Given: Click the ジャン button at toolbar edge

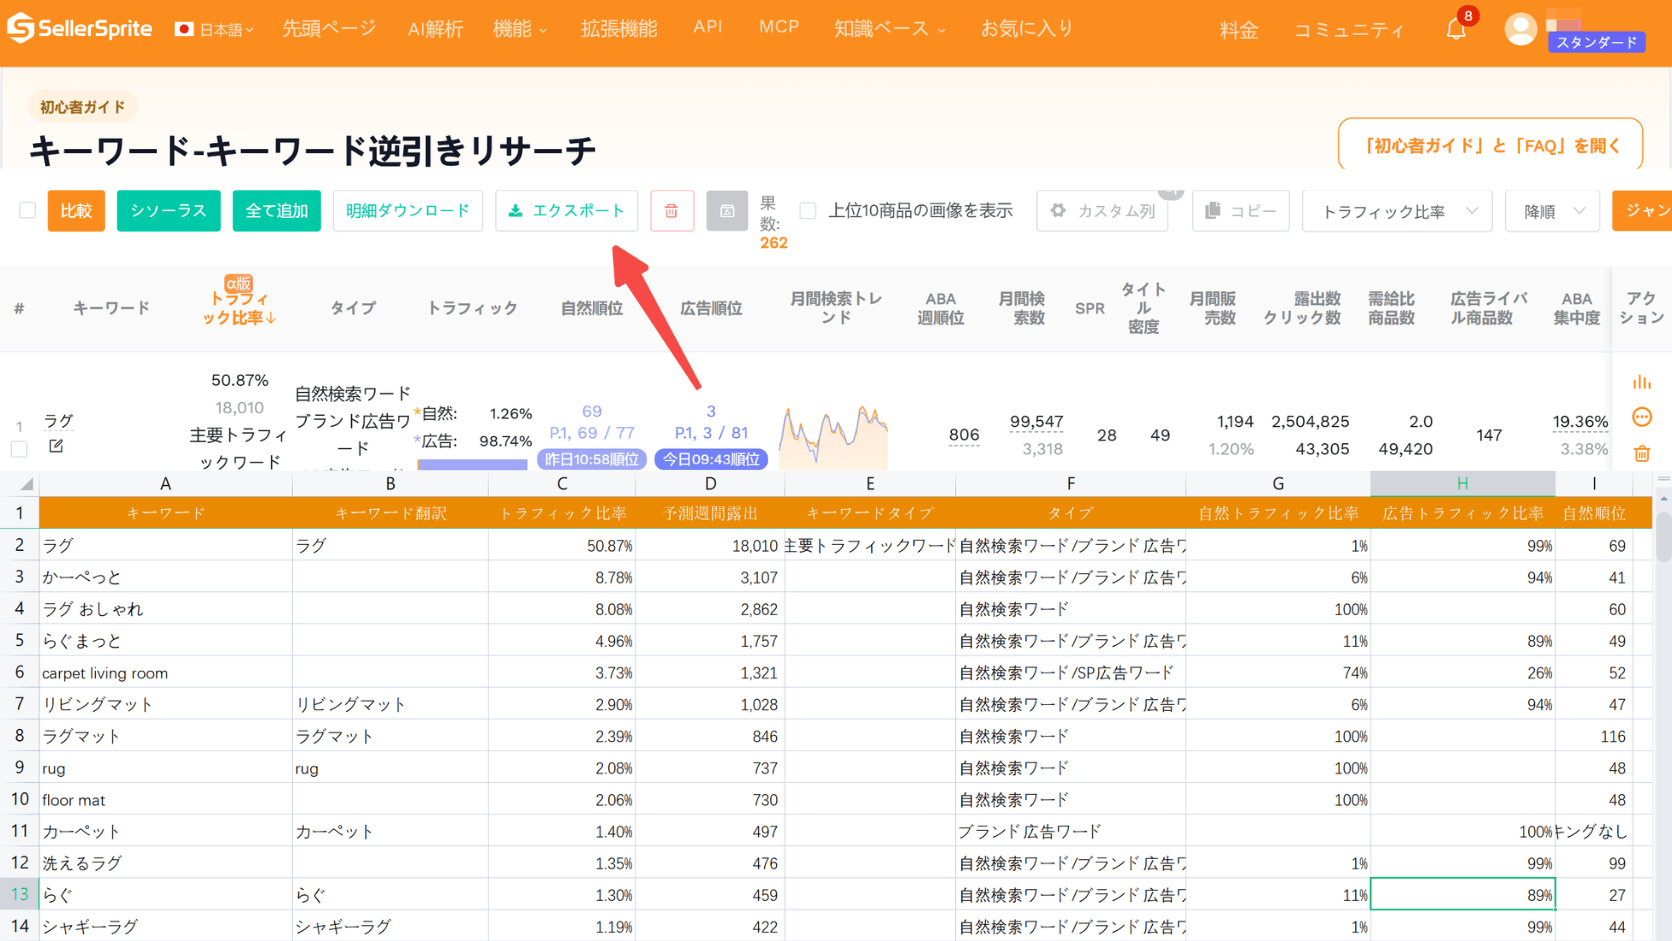Looking at the screenshot, I should point(1642,211).
